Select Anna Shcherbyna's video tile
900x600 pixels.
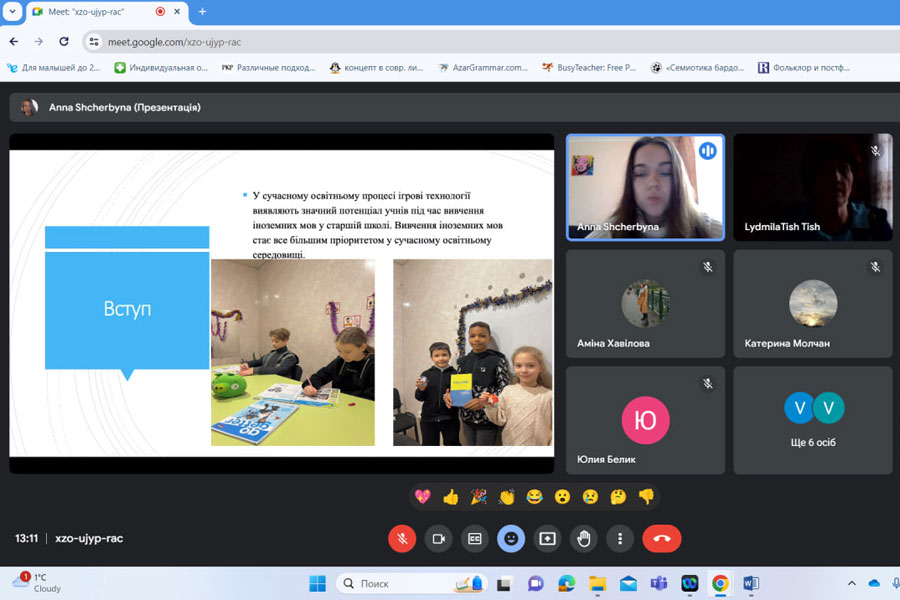(x=645, y=187)
